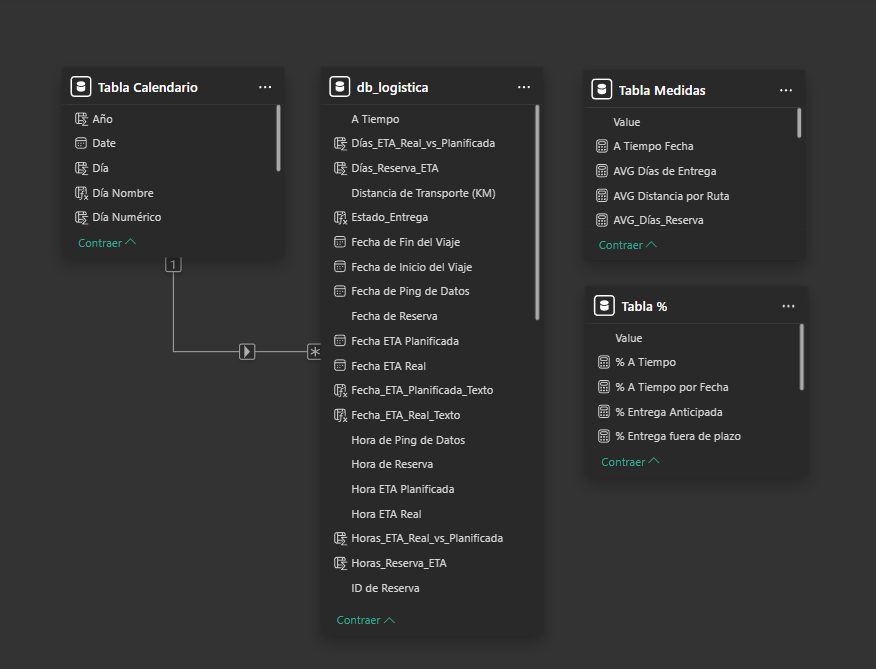This screenshot has height=669, width=876.
Task: Click the % Entrega fuera de plazo measure icon
Action: click(x=604, y=436)
